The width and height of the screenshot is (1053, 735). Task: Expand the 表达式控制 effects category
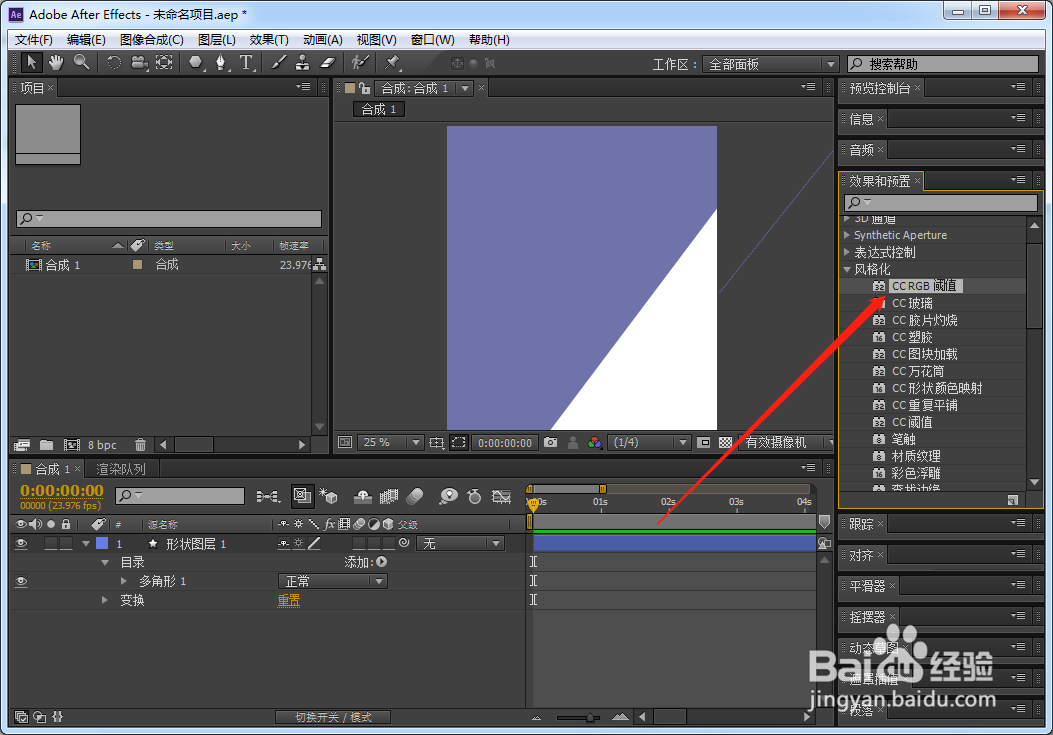[847, 252]
